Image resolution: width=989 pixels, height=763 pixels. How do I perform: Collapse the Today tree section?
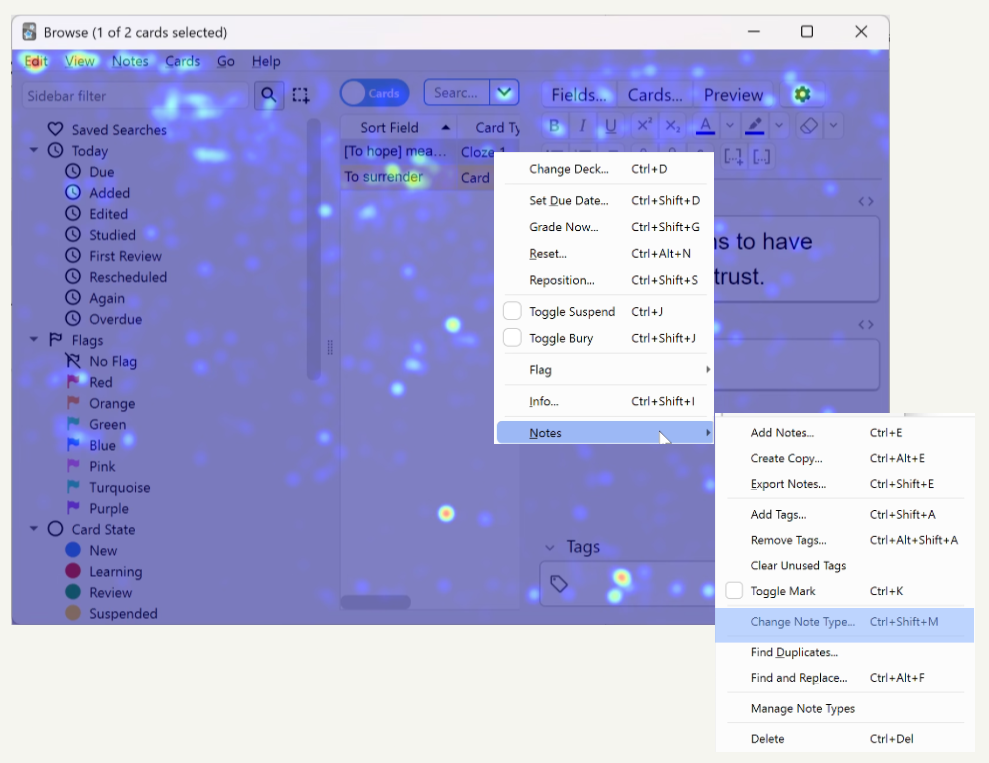point(34,151)
